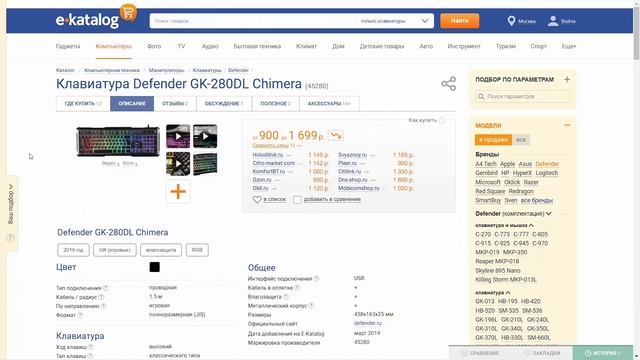Image resolution: width=640 pixels, height=360 pixels.
Task: Open help icon for Кабель / радиус
Action: coord(101,297)
